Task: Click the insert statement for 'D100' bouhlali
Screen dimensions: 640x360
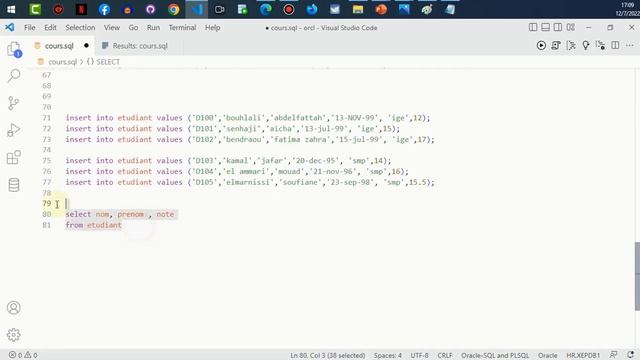Action: click(248, 118)
